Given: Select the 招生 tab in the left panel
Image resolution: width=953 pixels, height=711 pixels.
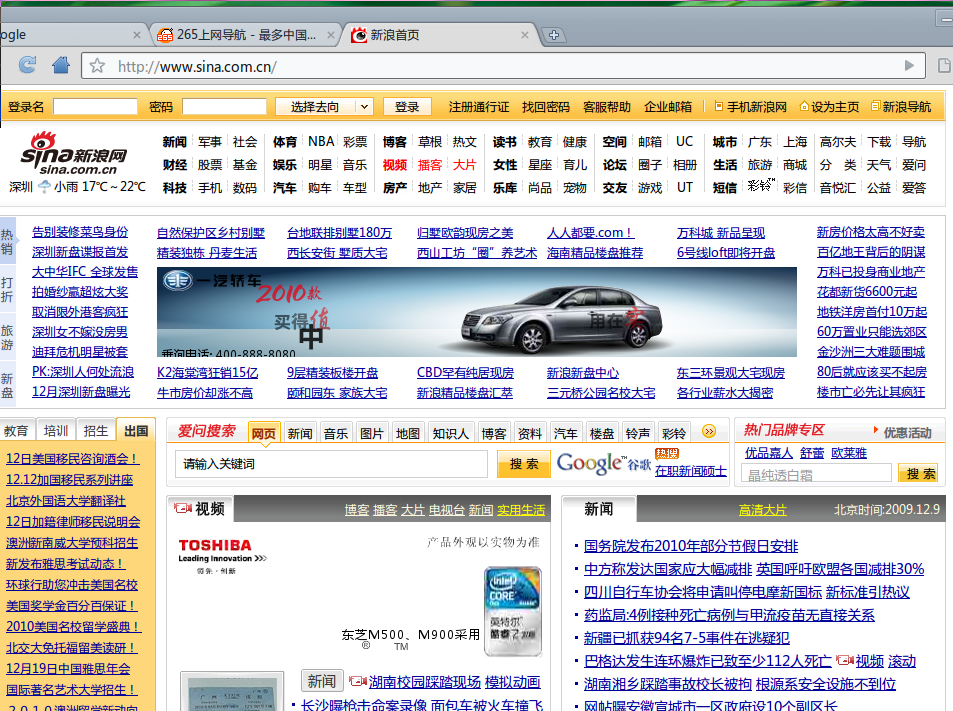Looking at the screenshot, I should pyautogui.click(x=95, y=431).
